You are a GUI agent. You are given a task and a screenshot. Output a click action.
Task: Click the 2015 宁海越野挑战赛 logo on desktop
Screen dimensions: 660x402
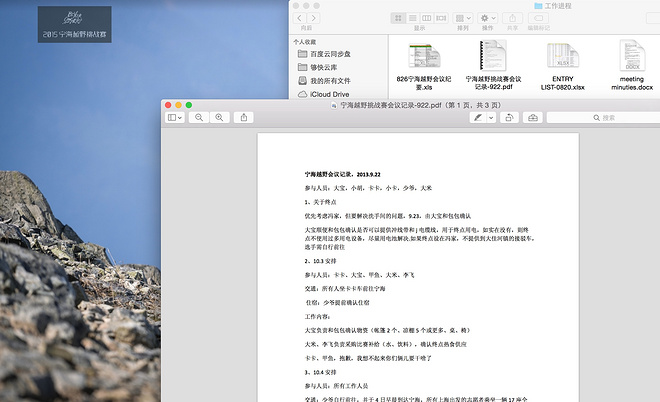point(75,24)
